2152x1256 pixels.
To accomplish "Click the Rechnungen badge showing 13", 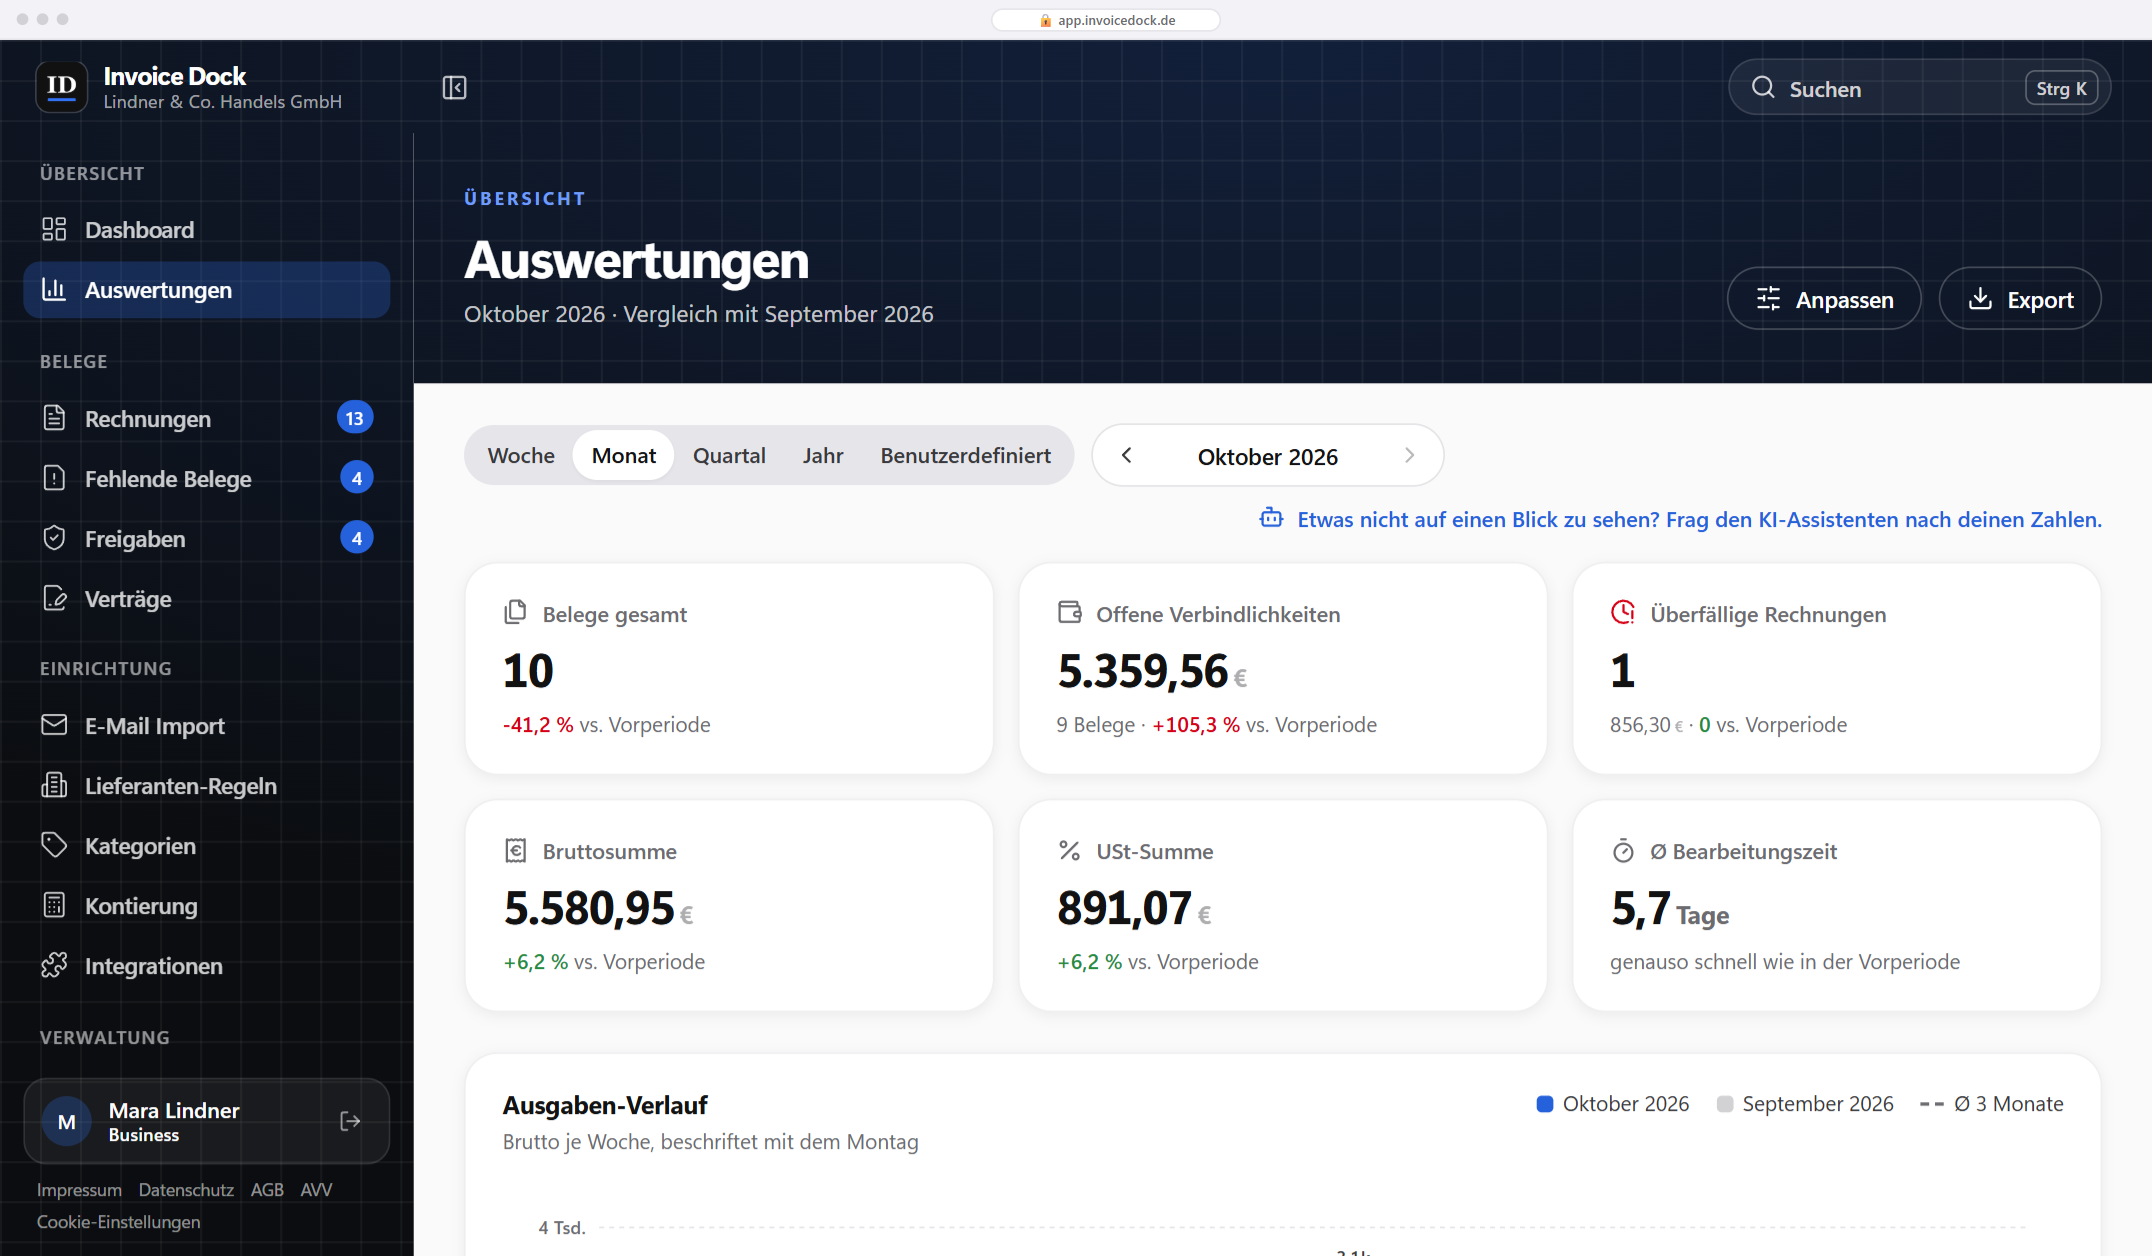I will [355, 418].
